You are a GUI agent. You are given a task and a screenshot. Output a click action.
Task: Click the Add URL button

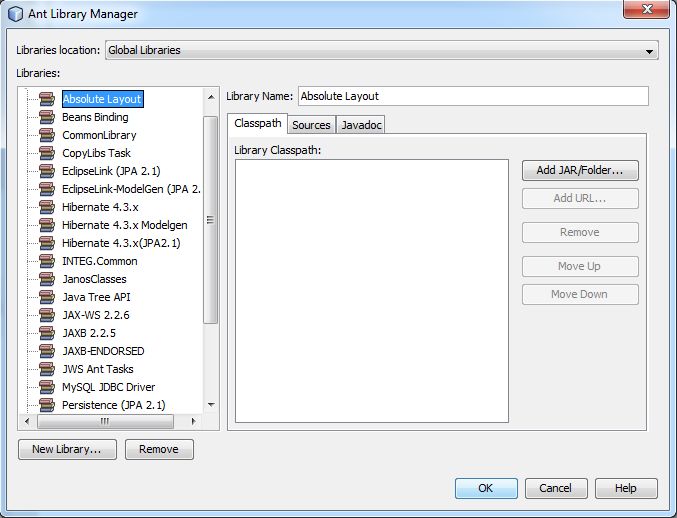point(580,199)
